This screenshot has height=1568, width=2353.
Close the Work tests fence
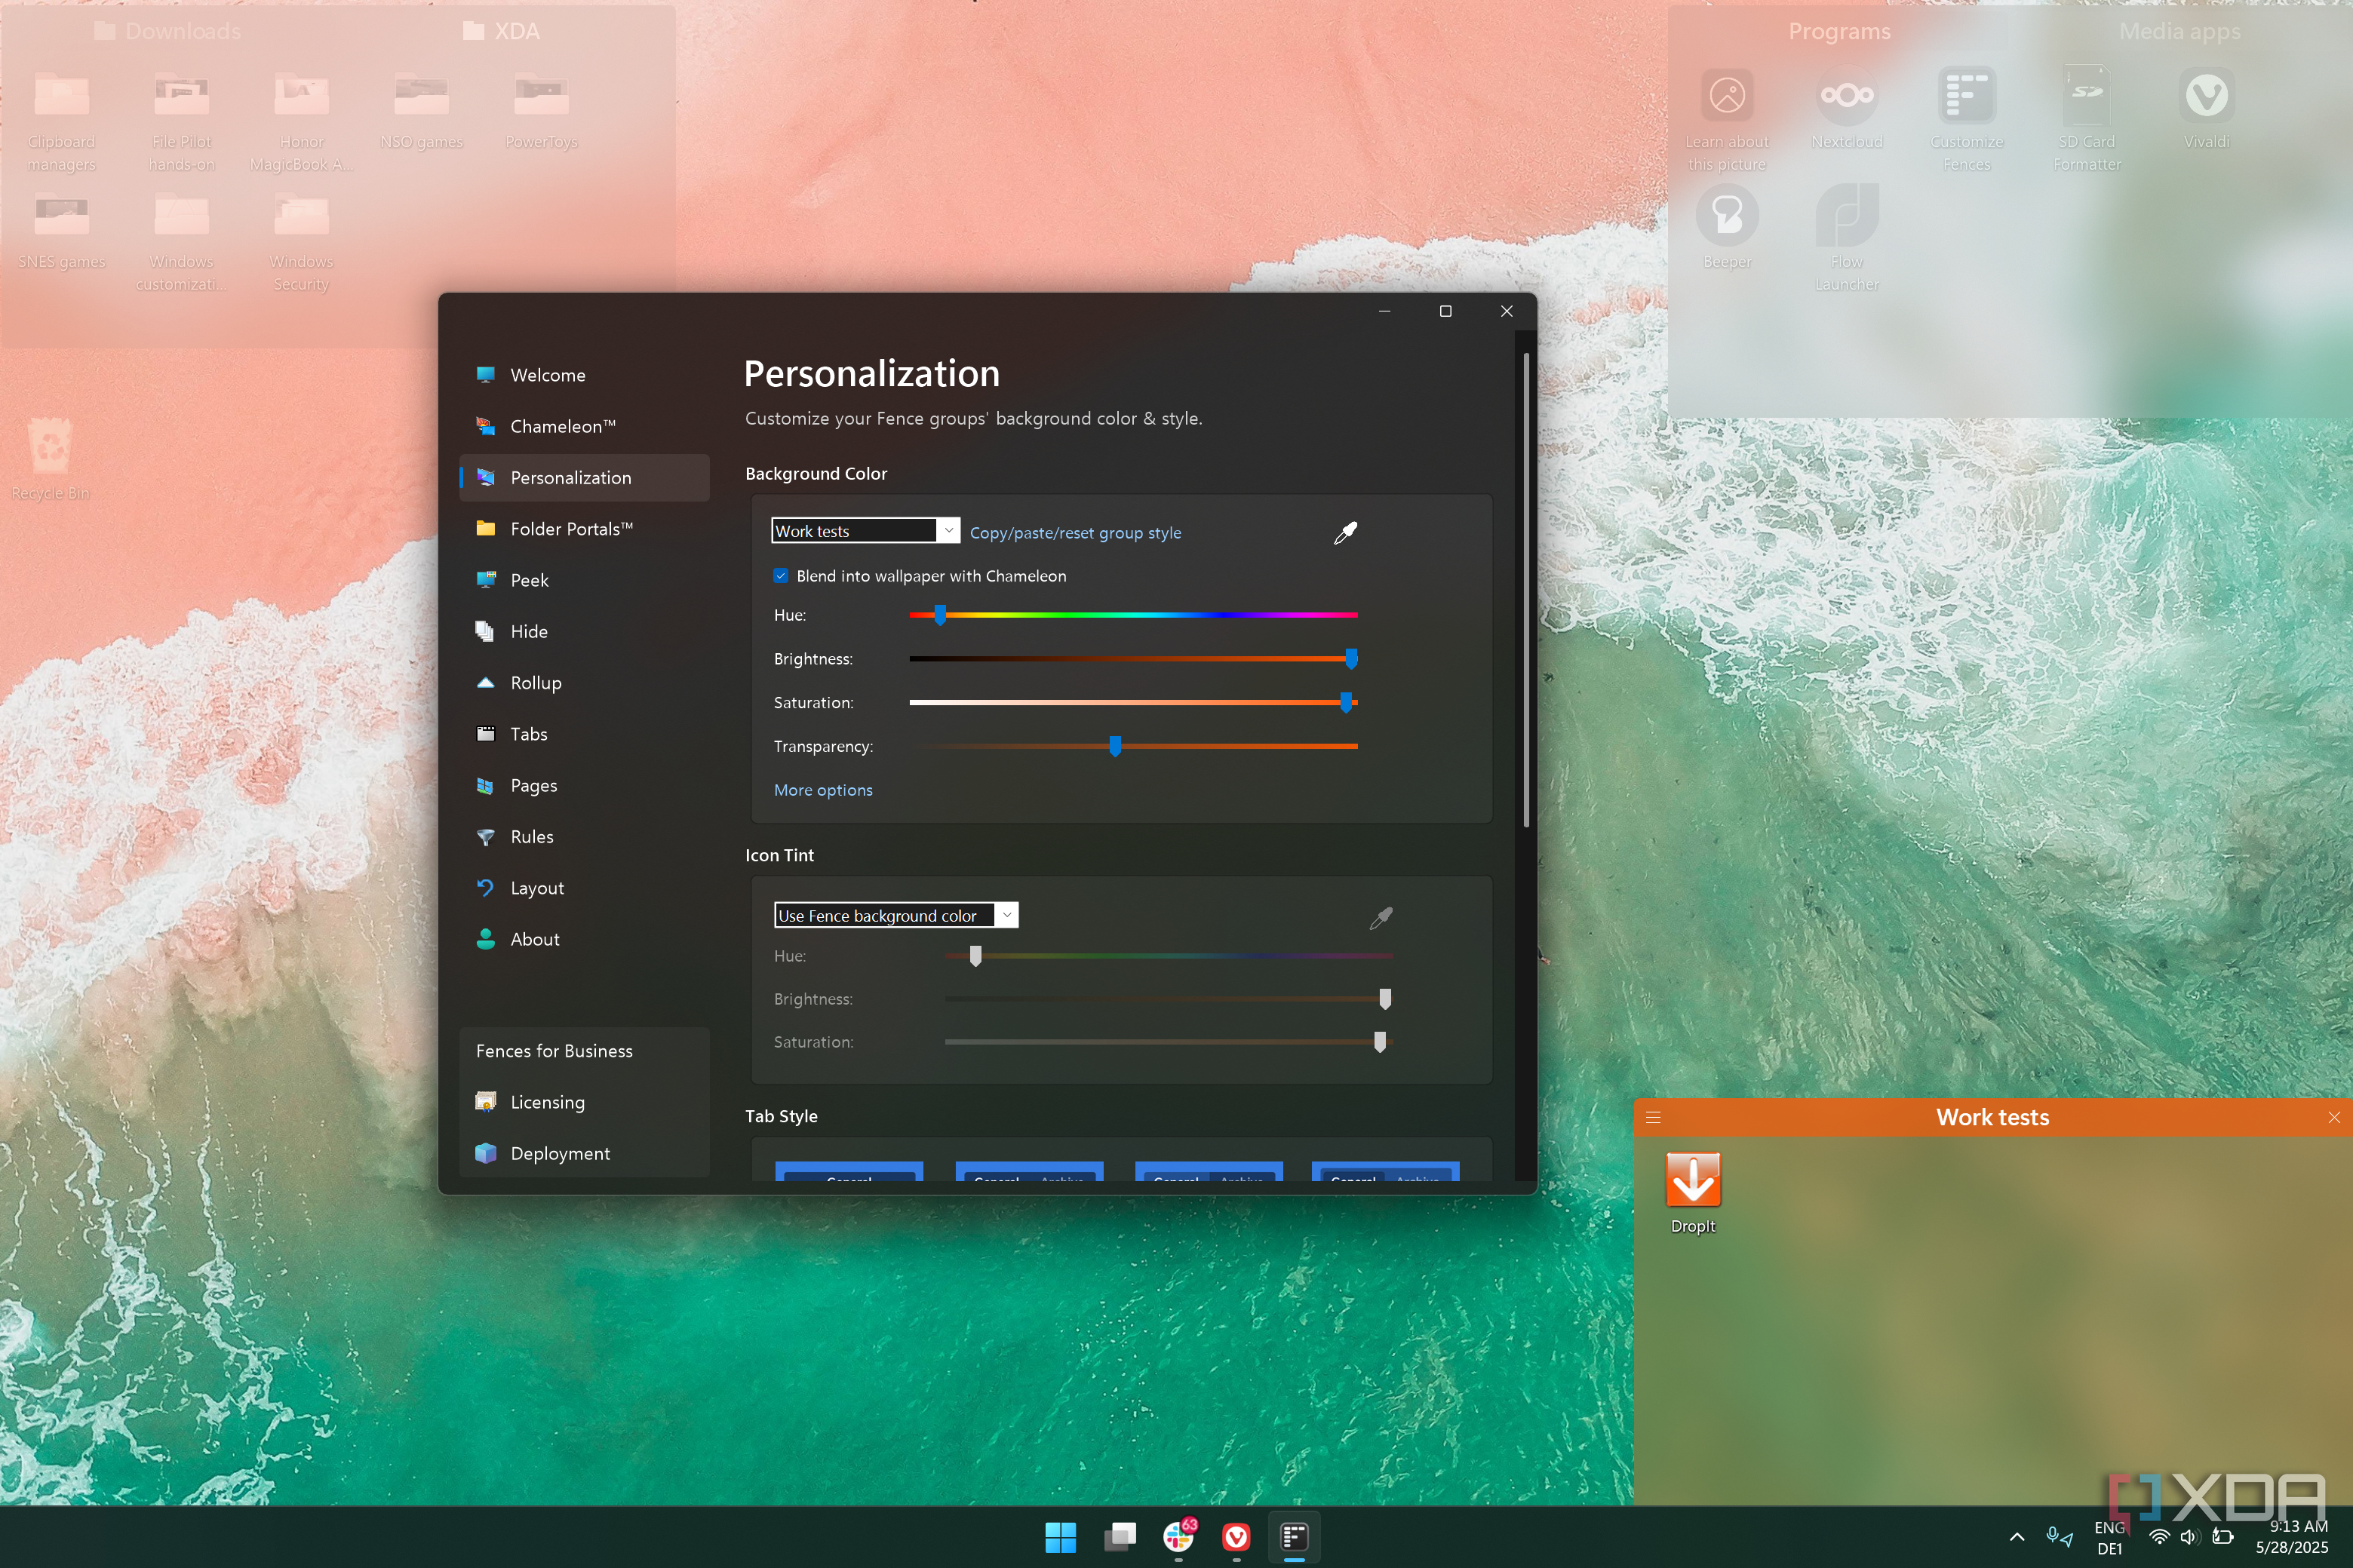tap(2333, 1117)
